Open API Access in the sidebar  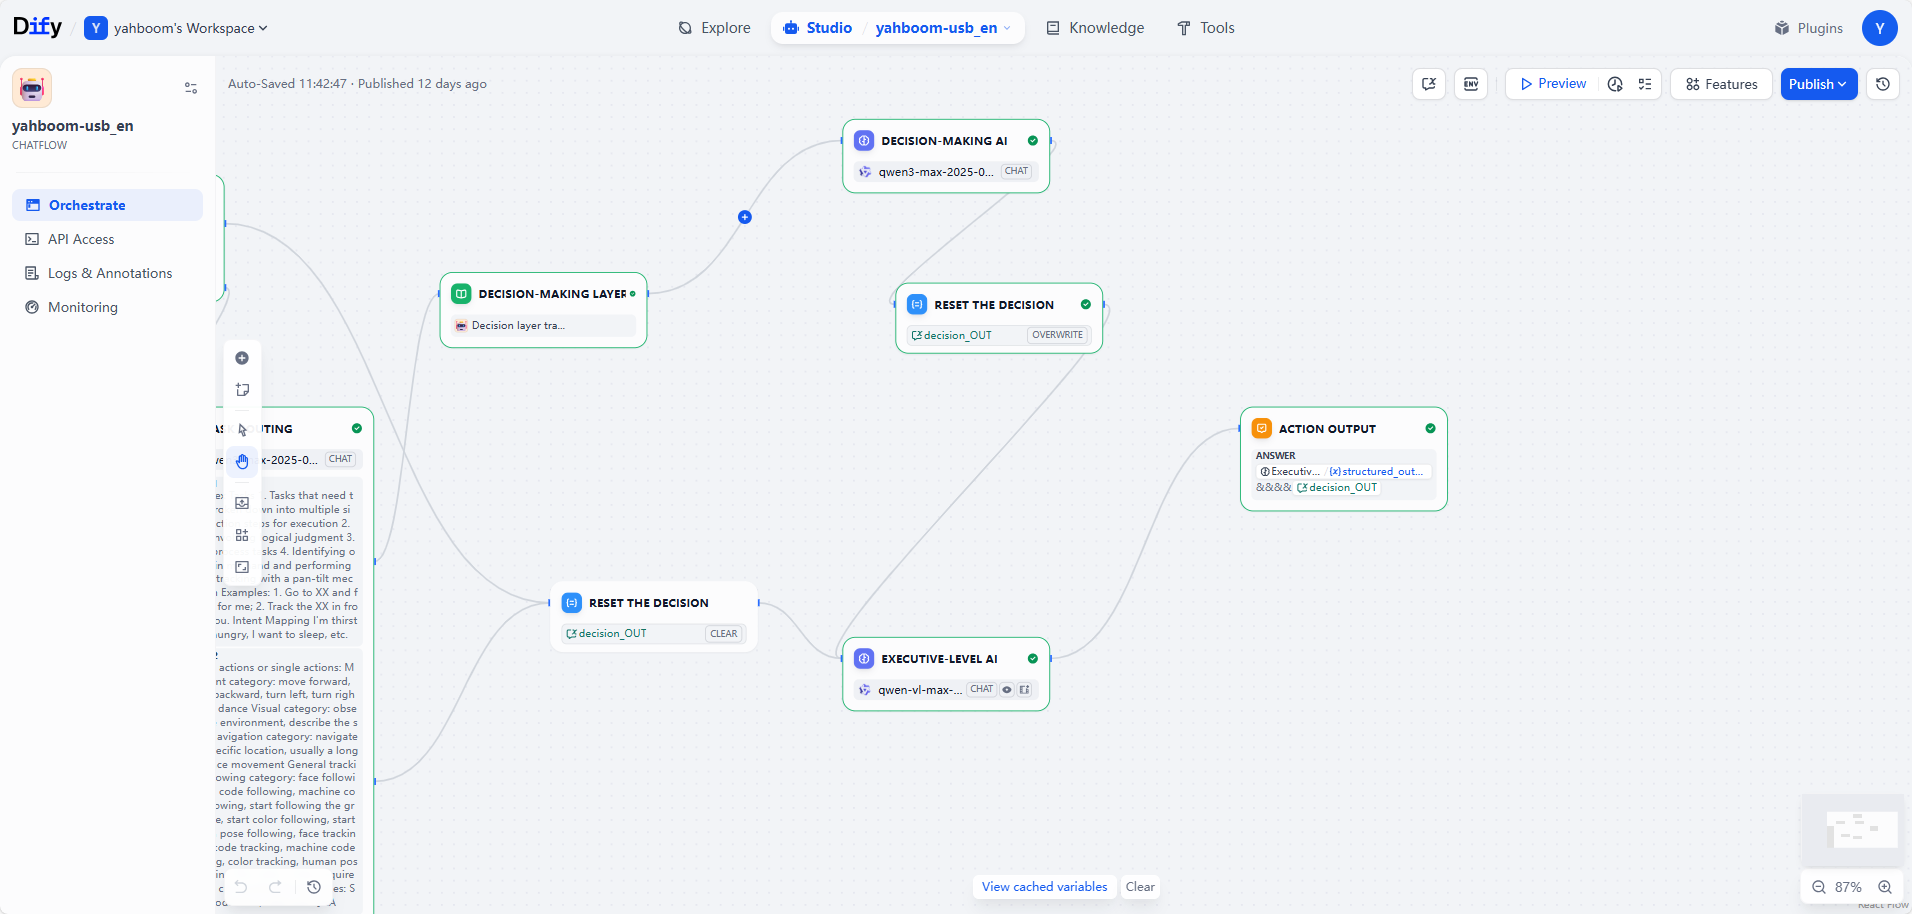click(x=107, y=239)
